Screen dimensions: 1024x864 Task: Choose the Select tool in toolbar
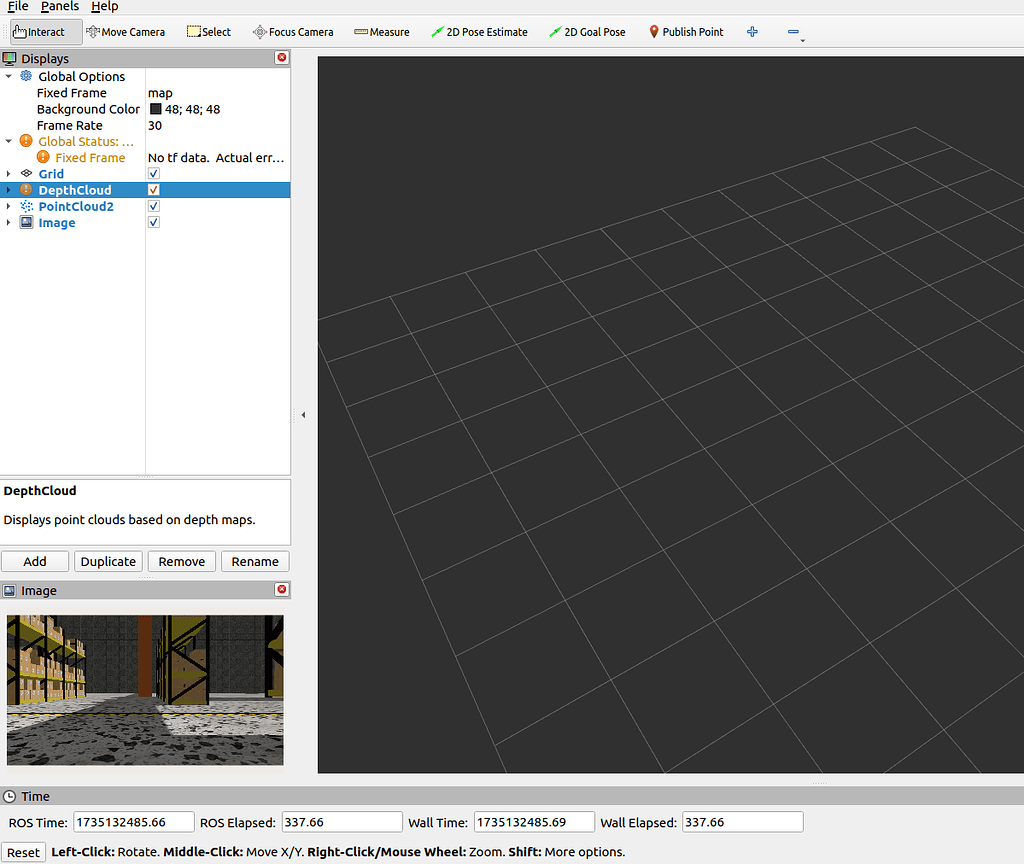(208, 31)
